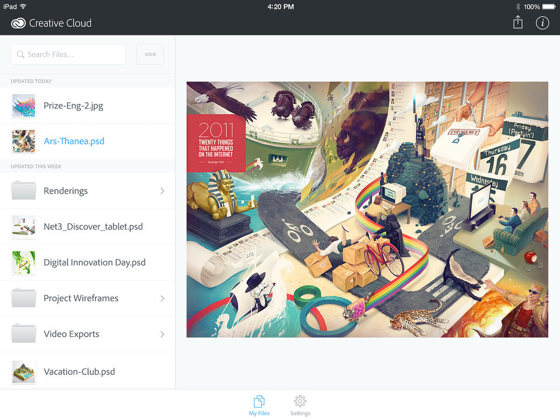Switch to the My Files tab
560x420 pixels.
(x=259, y=405)
